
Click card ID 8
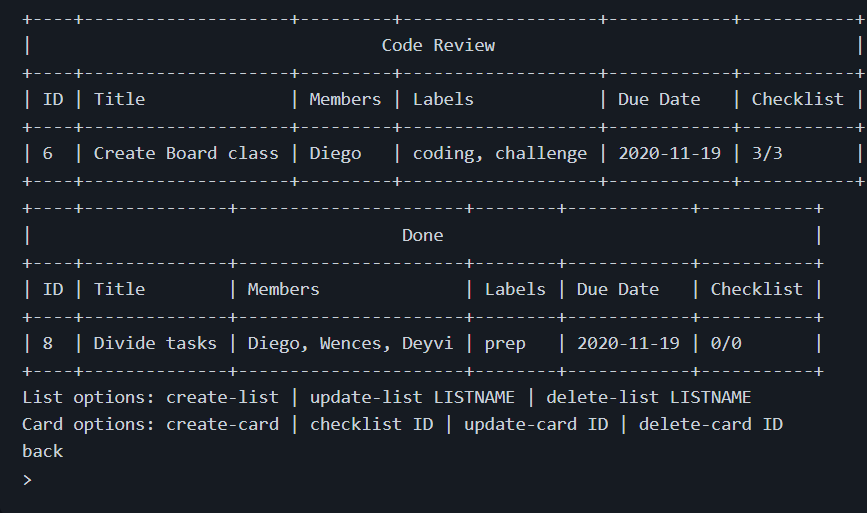[x=48, y=343]
